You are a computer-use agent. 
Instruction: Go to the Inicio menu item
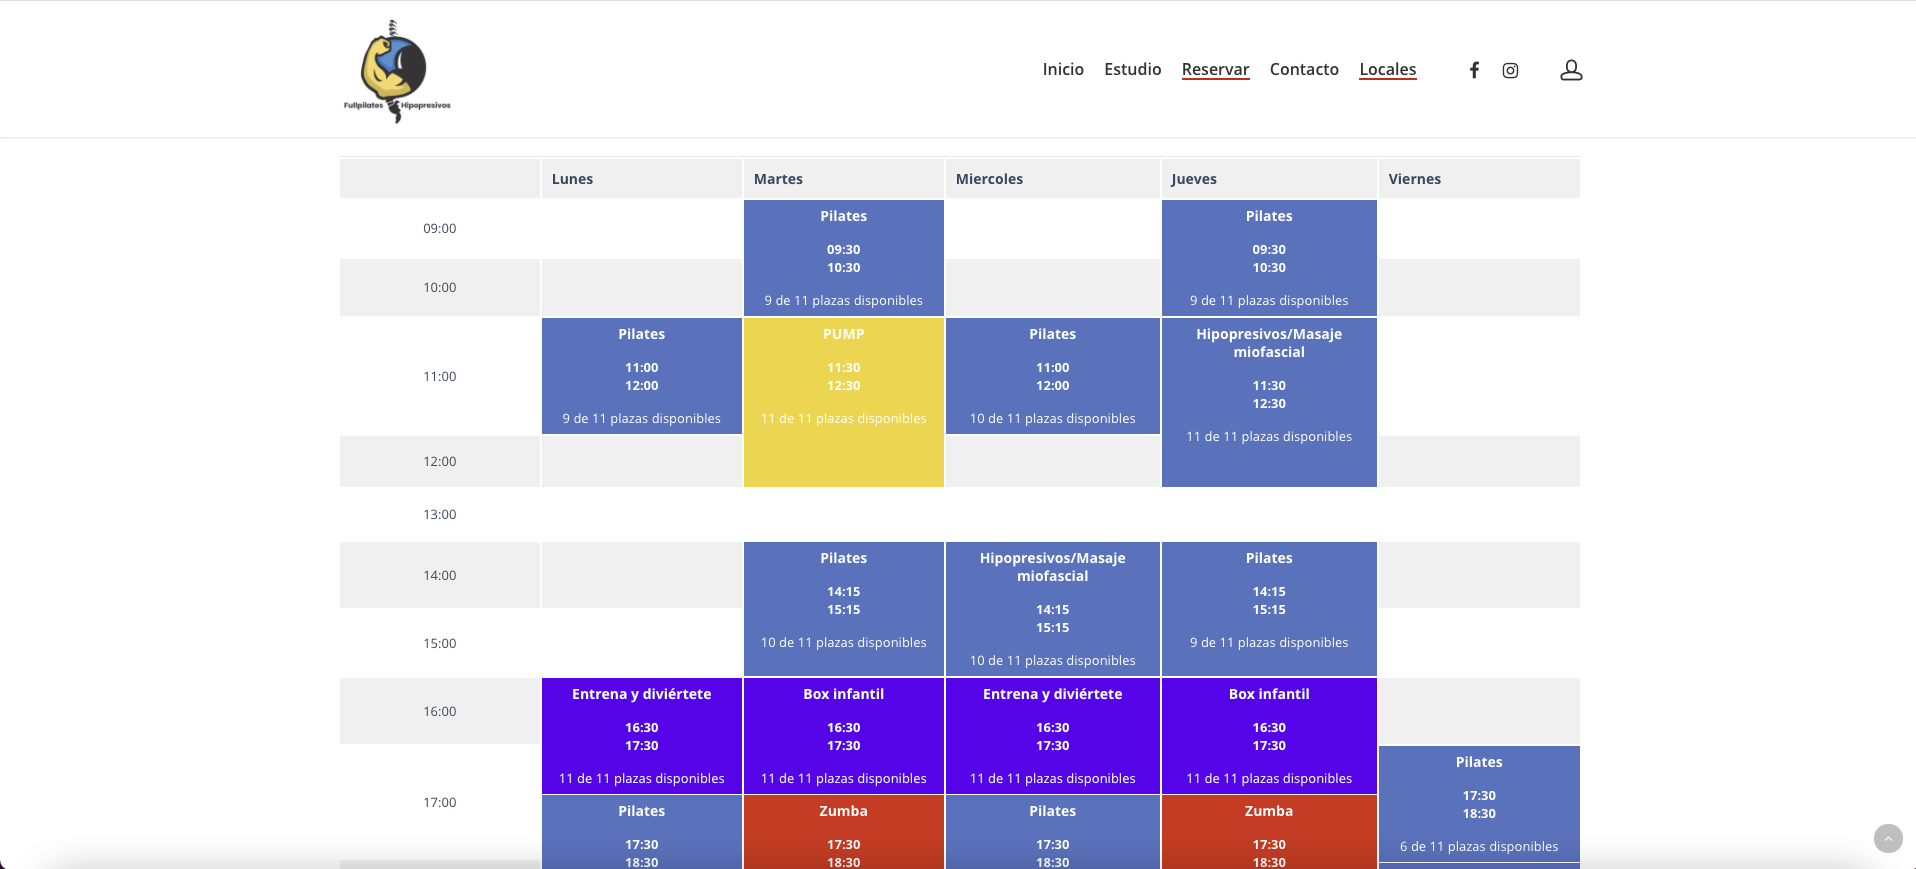pyautogui.click(x=1062, y=69)
